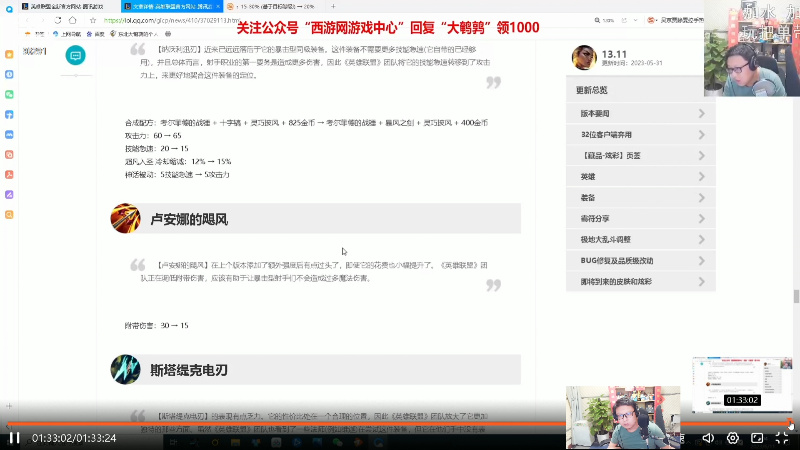Screen dimensions: 800x450
Task: Click the browser home icon
Action: pyautogui.click(x=72, y=20)
